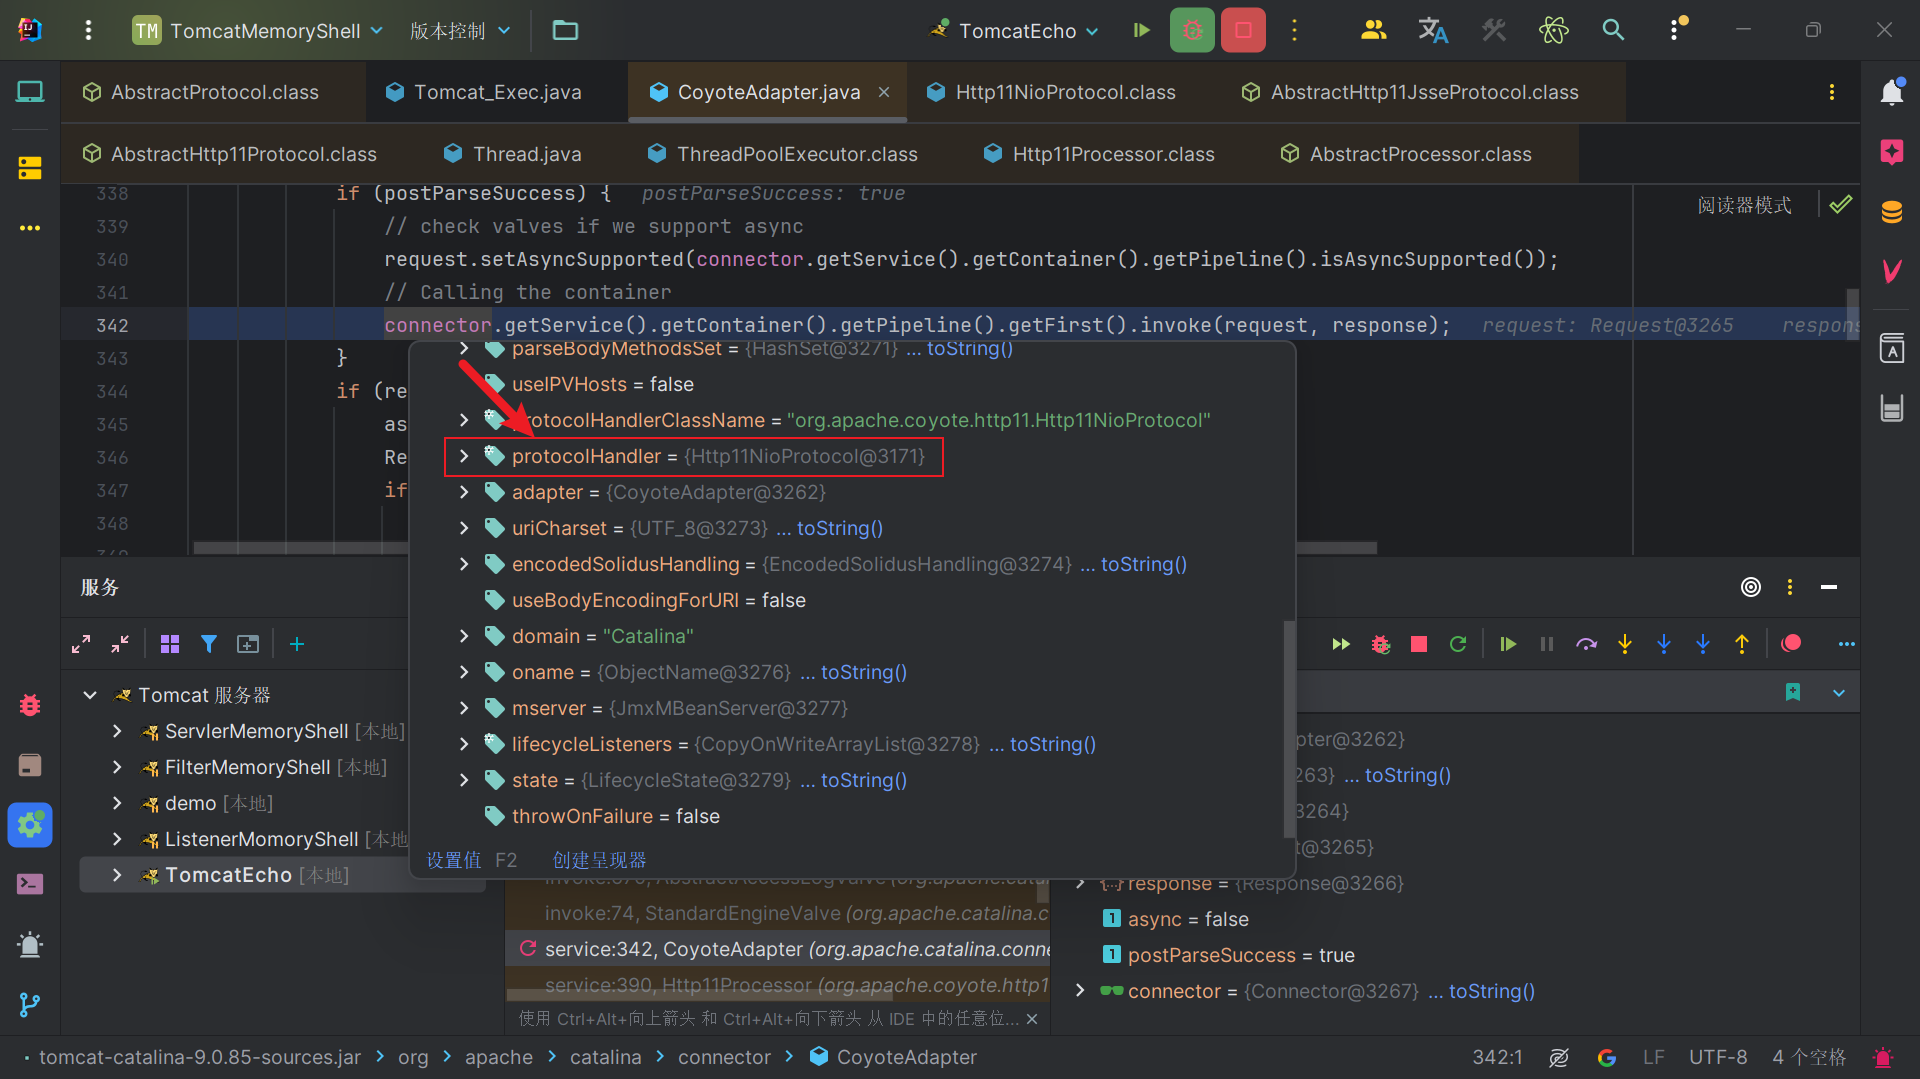The image size is (1920, 1079).
Task: Pause program in debugger toolbar
Action: 1547,644
